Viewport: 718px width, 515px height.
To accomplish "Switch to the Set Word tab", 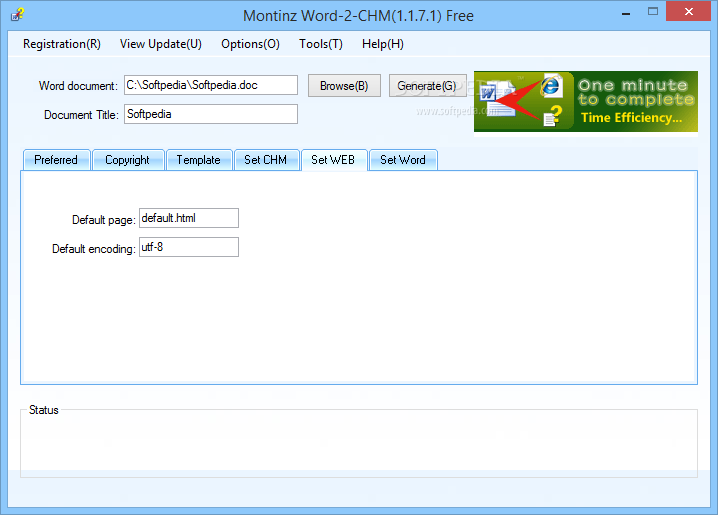I will coord(403,160).
